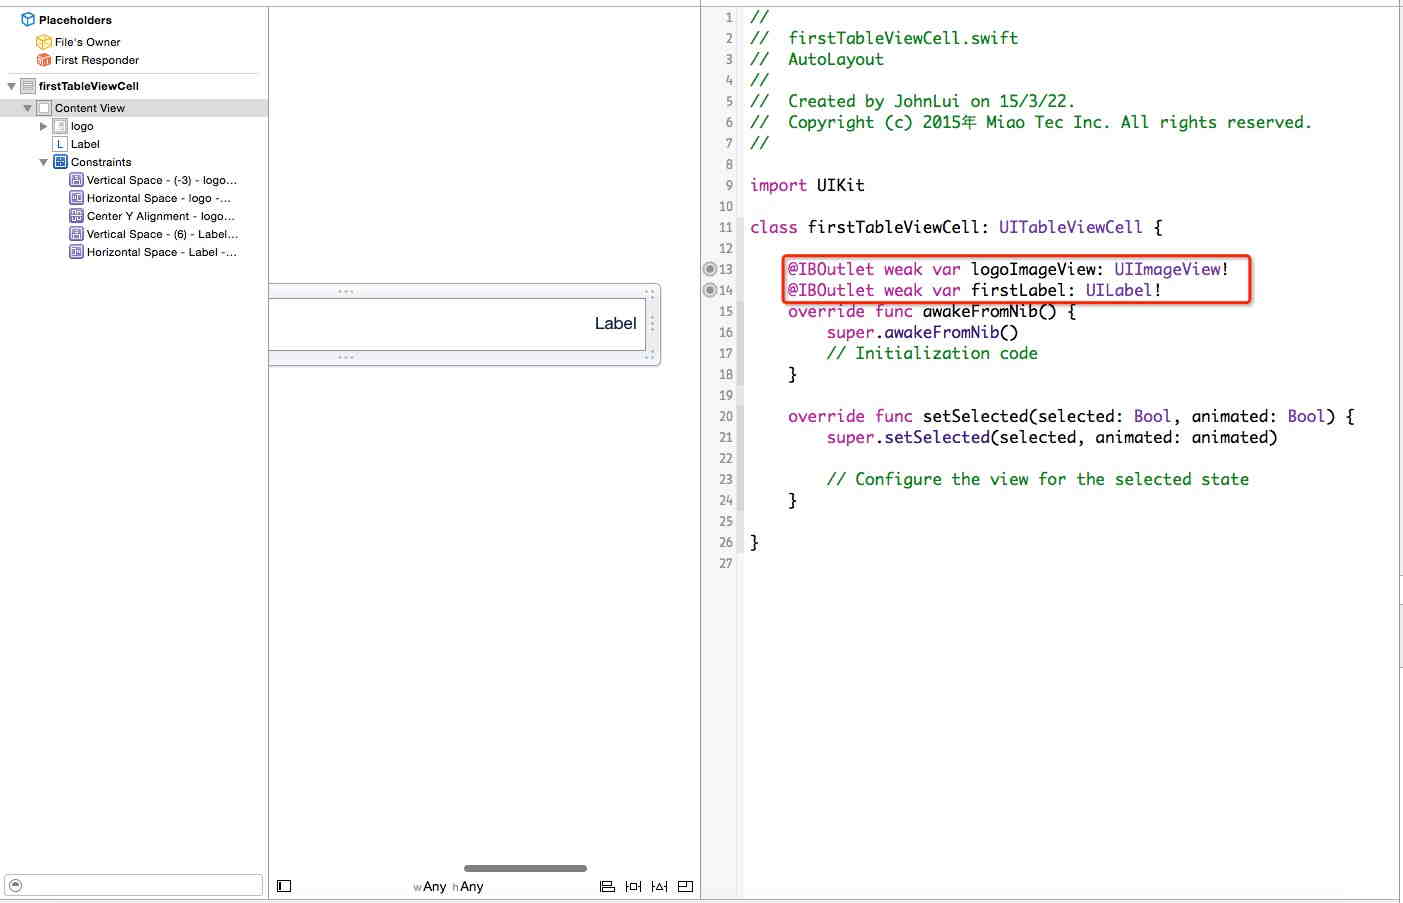This screenshot has height=903, width=1403.
Task: Click 'firstLabel' variable name in code
Action: pos(1019,290)
